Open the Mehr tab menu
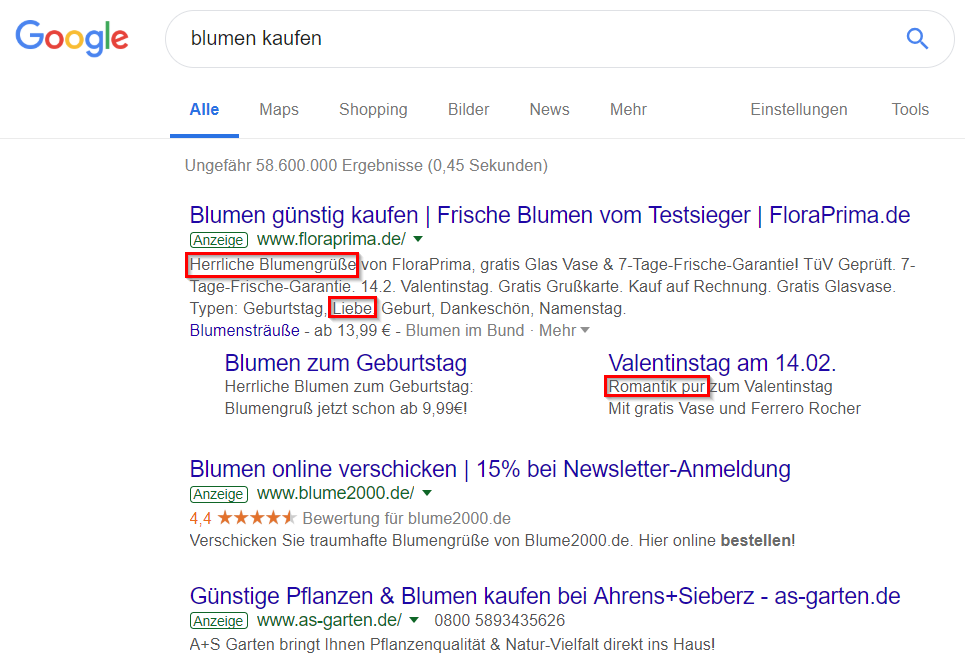Image resolution: width=965 pixels, height=670 pixels. coord(628,110)
